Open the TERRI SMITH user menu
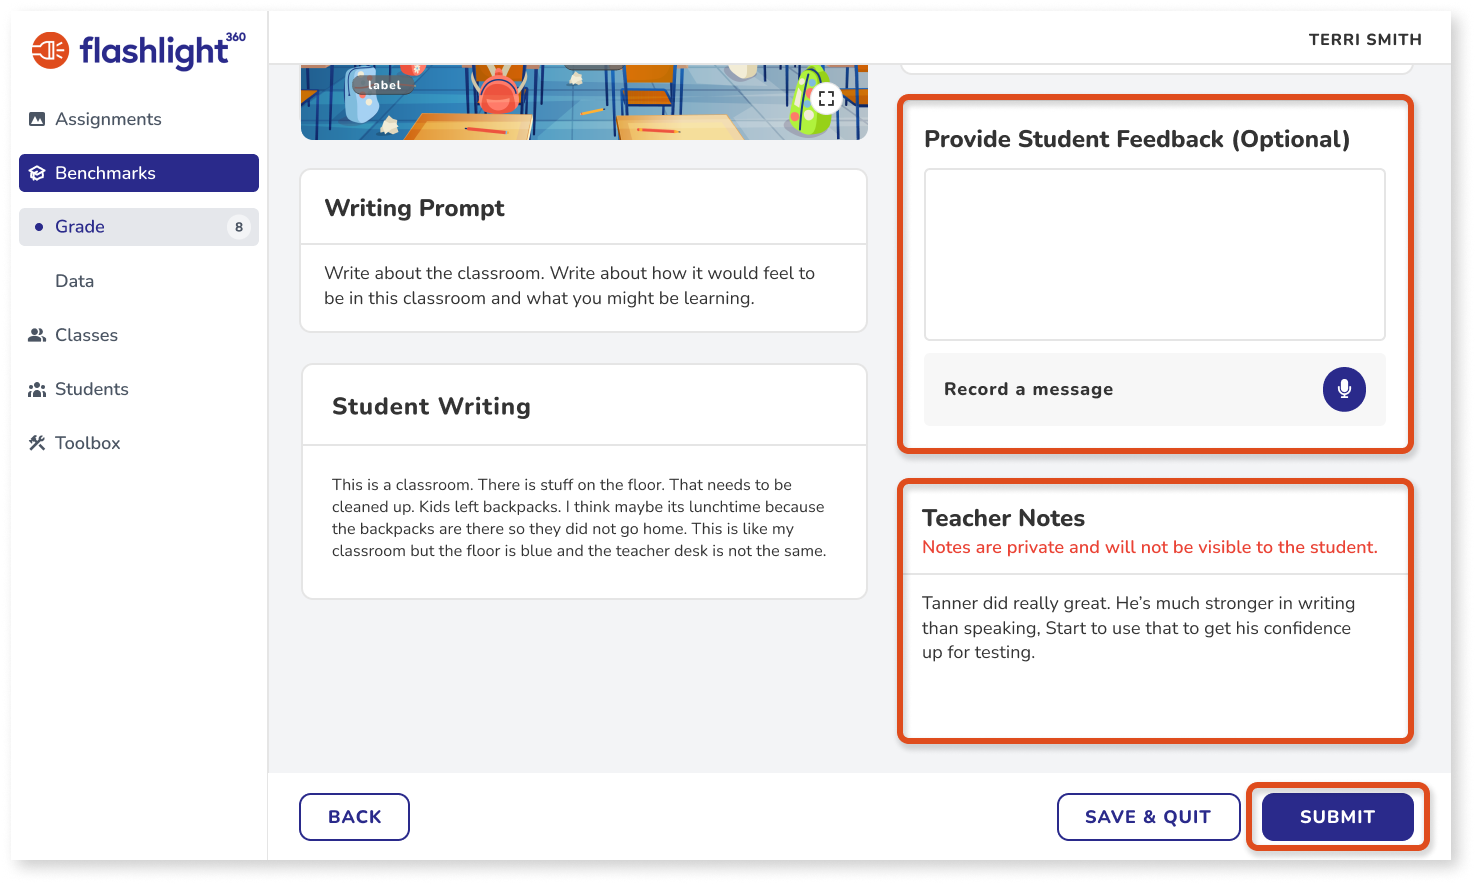Screen dimensions: 1476x885 click(x=1365, y=39)
